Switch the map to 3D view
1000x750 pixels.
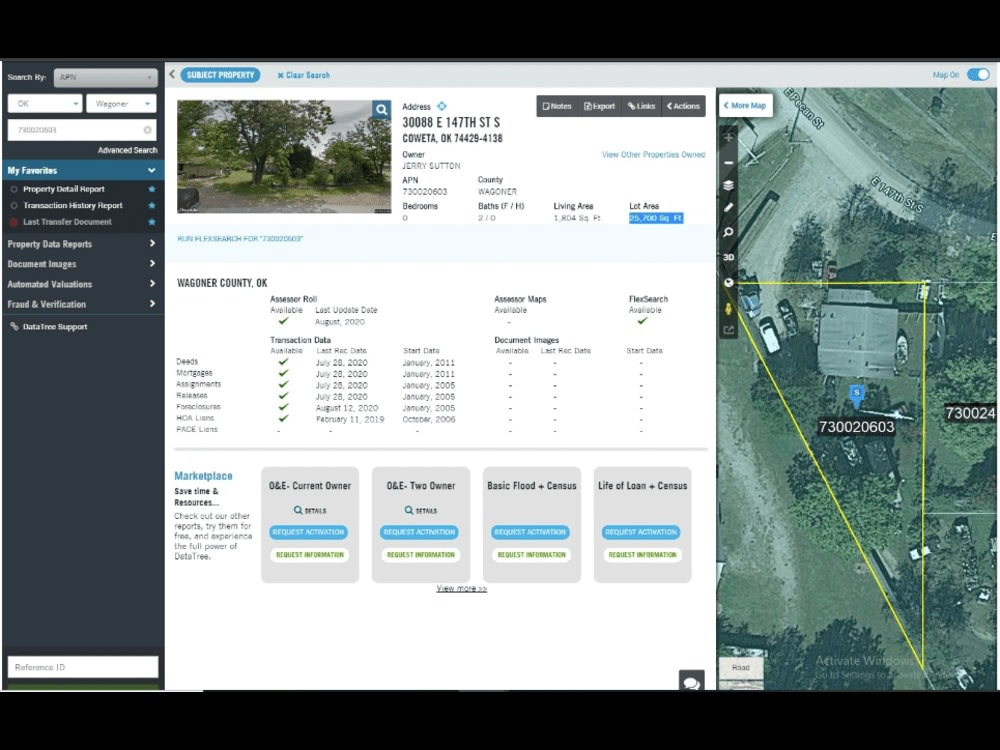click(728, 256)
